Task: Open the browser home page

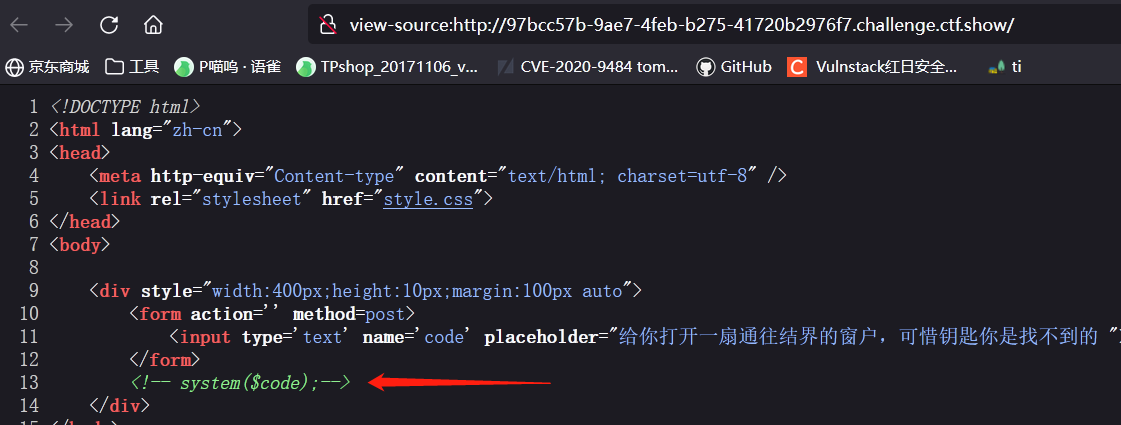Action: pos(153,26)
